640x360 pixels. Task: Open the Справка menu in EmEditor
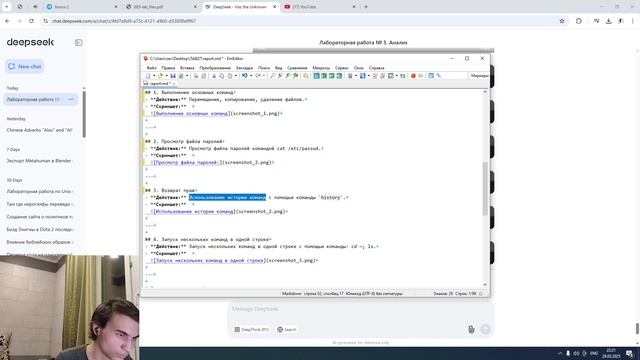pos(376,68)
